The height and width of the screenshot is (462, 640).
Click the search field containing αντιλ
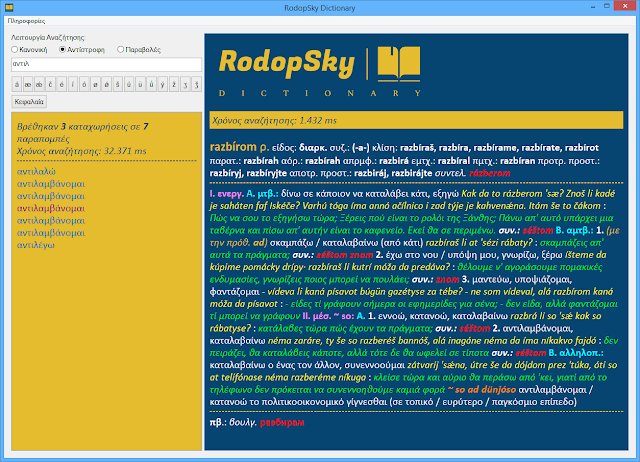(106, 64)
